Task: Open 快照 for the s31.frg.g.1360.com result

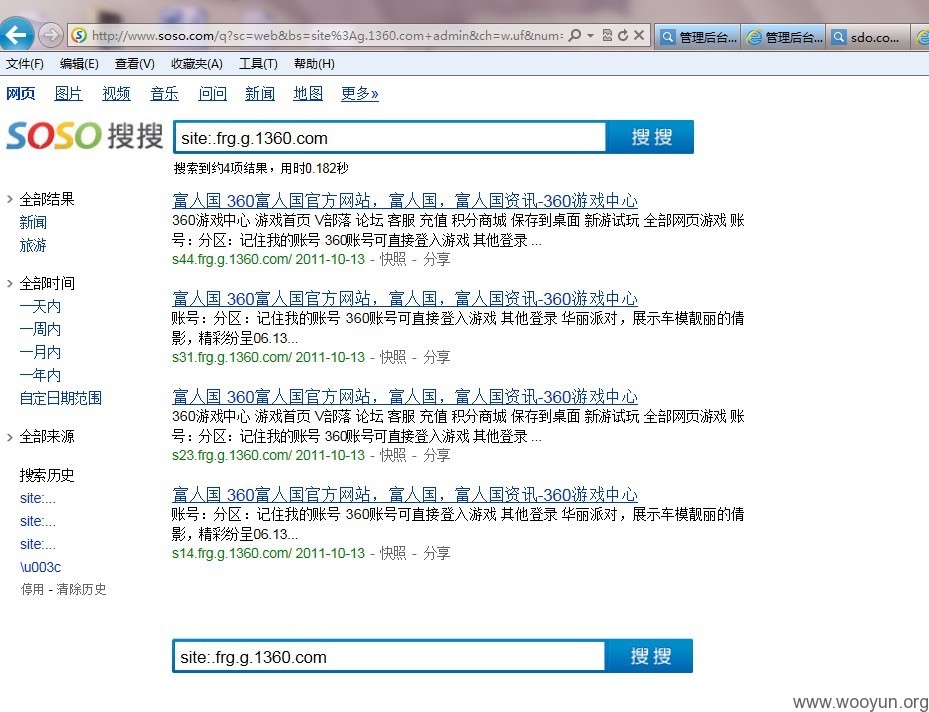Action: 393,357
